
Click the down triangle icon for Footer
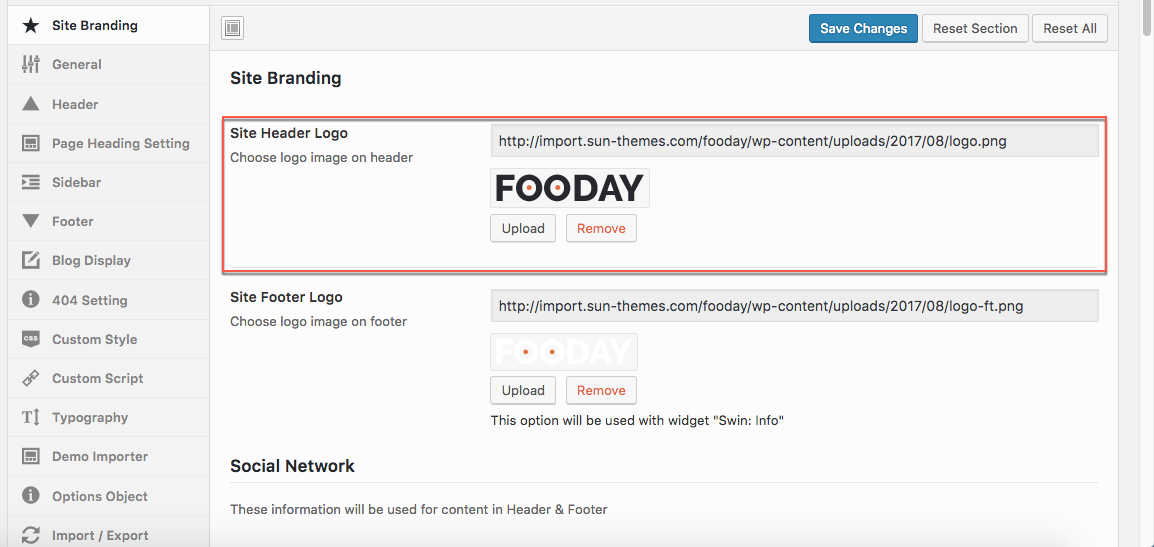point(30,221)
